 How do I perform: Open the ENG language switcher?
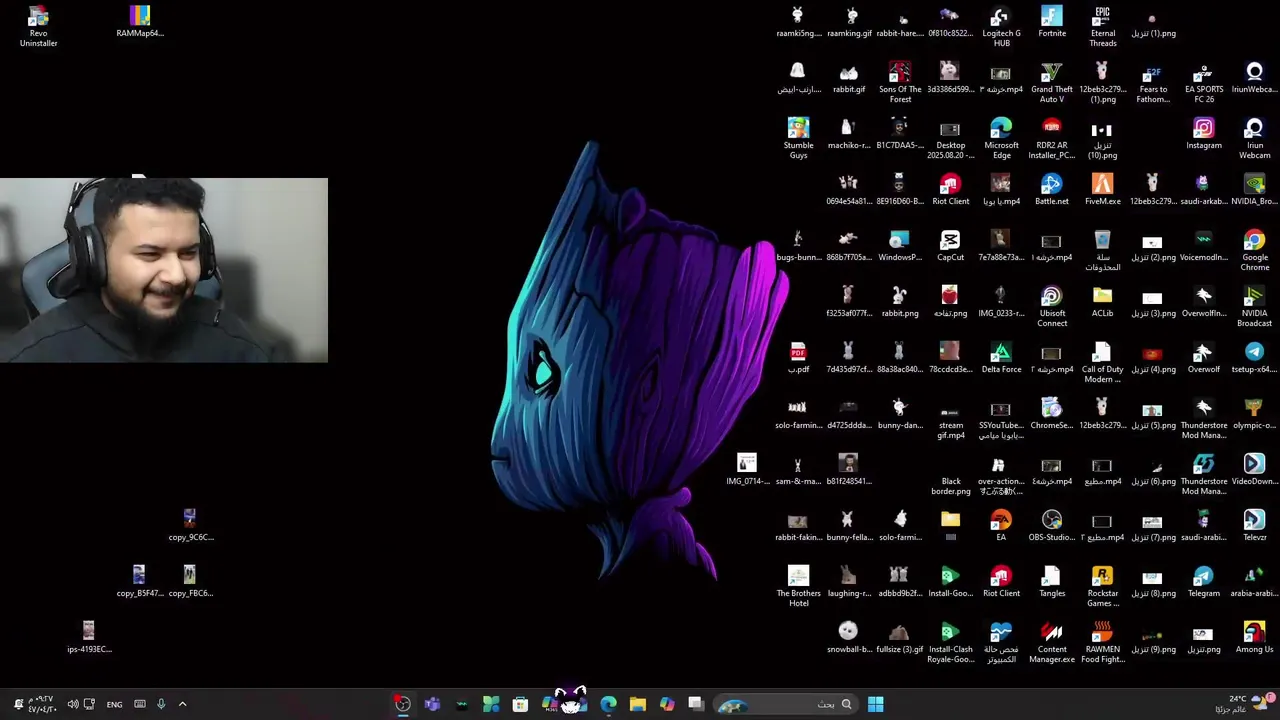click(114, 704)
